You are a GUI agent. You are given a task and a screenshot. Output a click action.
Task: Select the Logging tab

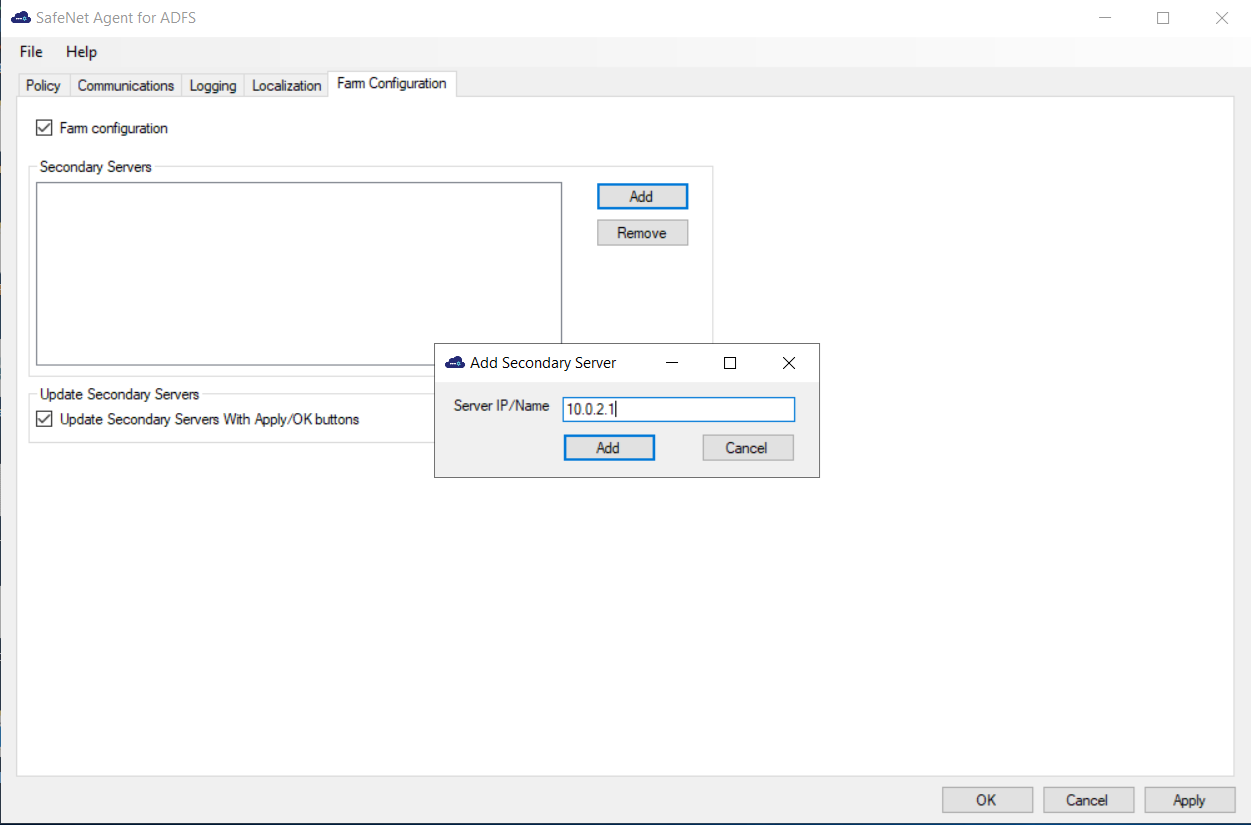click(213, 86)
